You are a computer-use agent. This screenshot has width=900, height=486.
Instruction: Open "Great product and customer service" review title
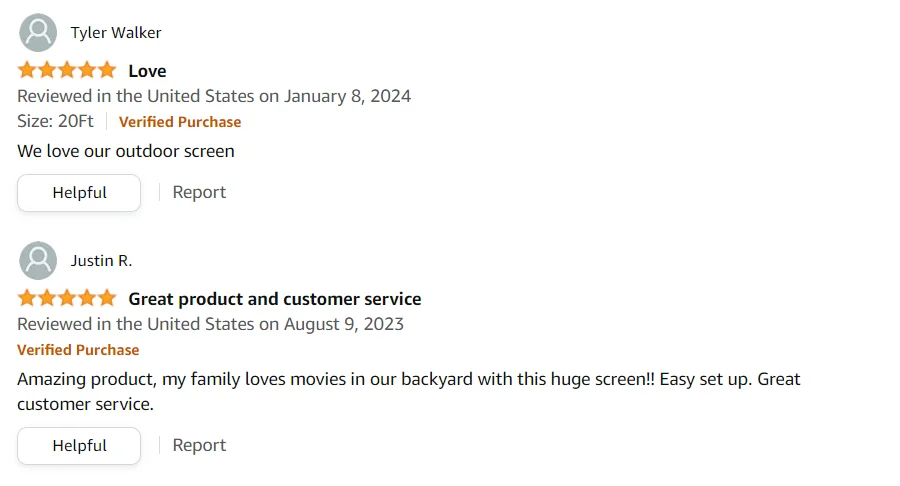click(274, 299)
